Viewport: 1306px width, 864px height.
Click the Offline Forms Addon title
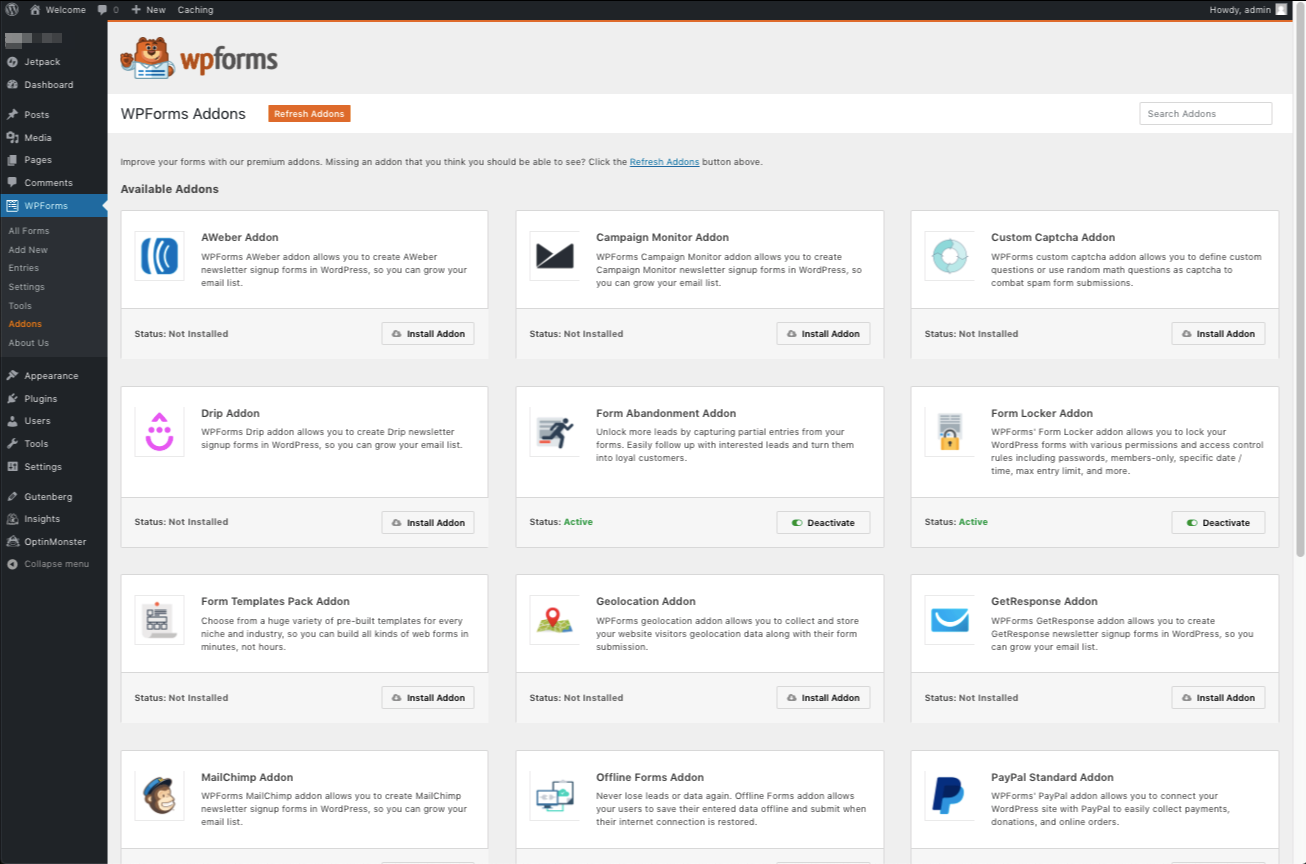pos(650,777)
